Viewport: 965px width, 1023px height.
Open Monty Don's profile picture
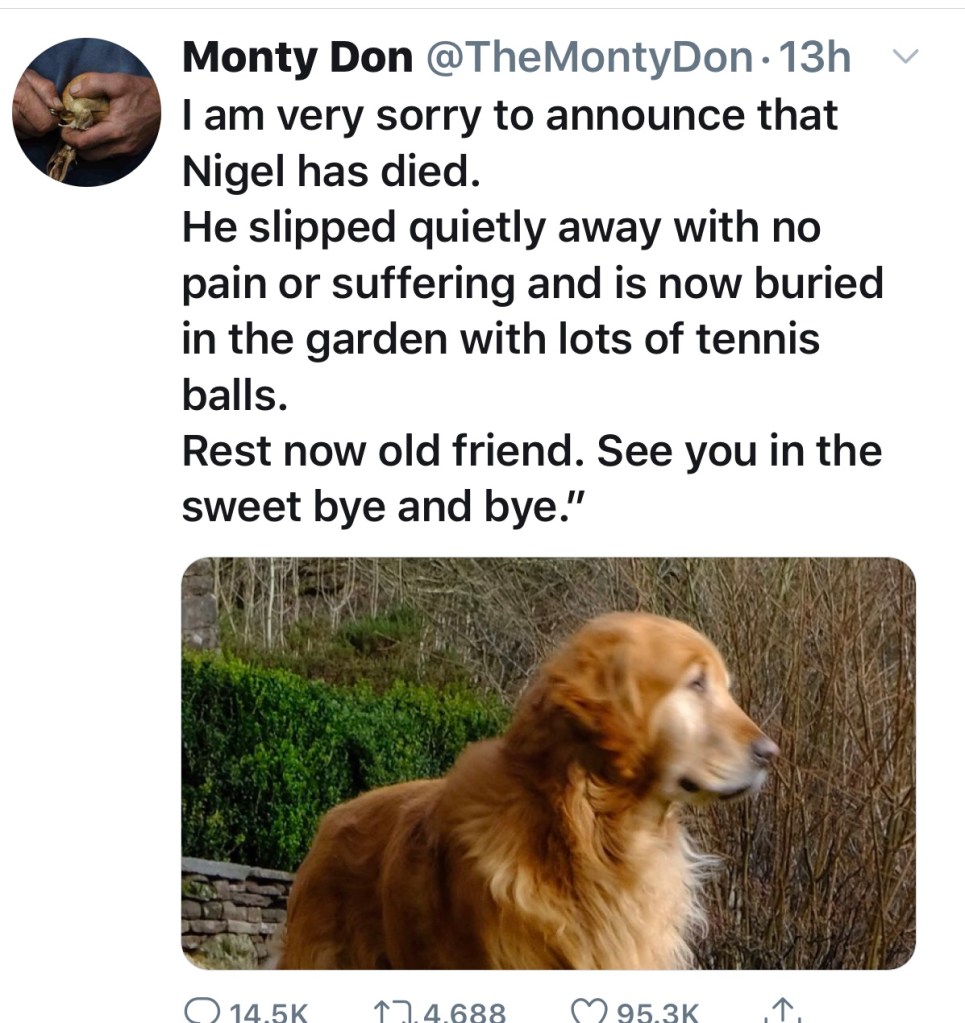[86, 112]
